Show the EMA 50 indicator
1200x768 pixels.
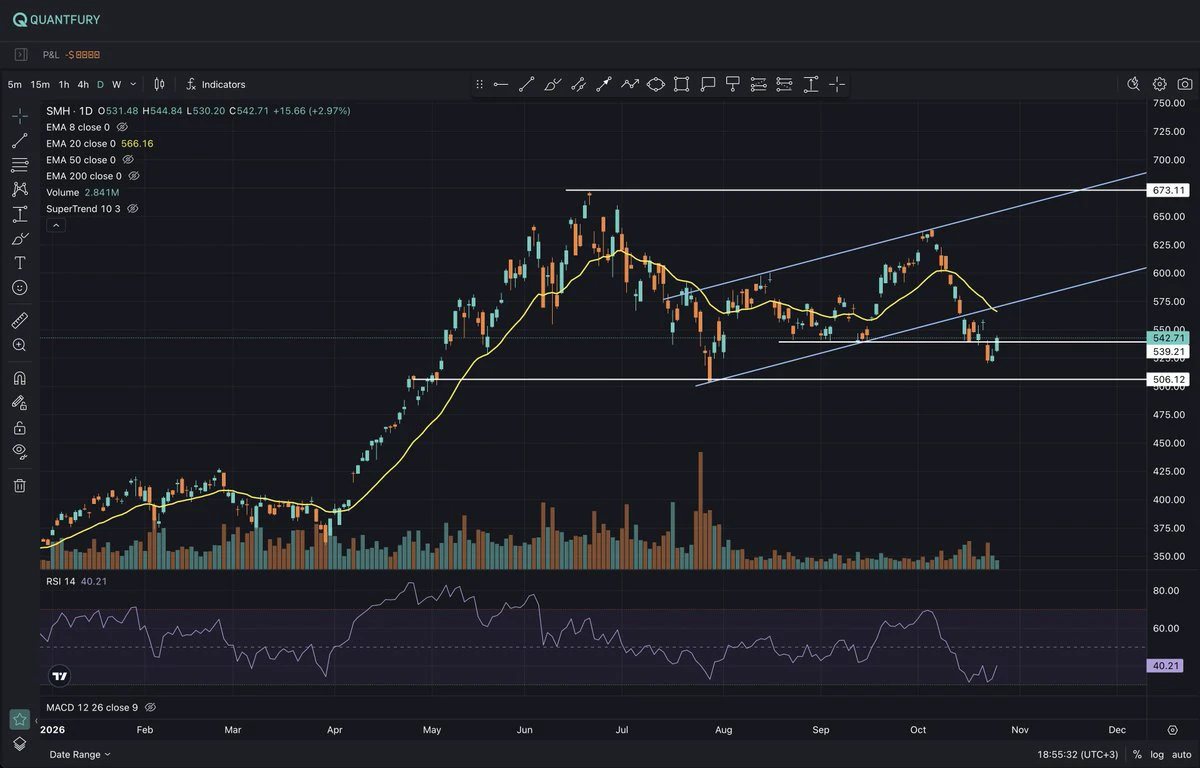128,160
